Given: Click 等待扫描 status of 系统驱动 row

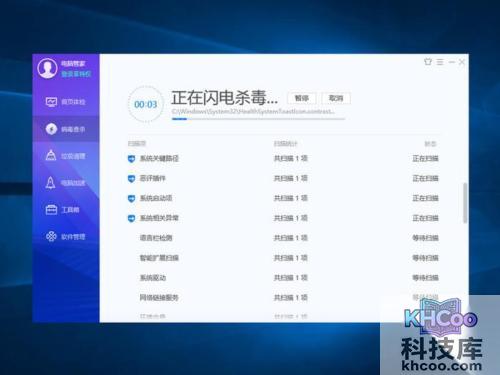Looking at the screenshot, I should (425, 278).
